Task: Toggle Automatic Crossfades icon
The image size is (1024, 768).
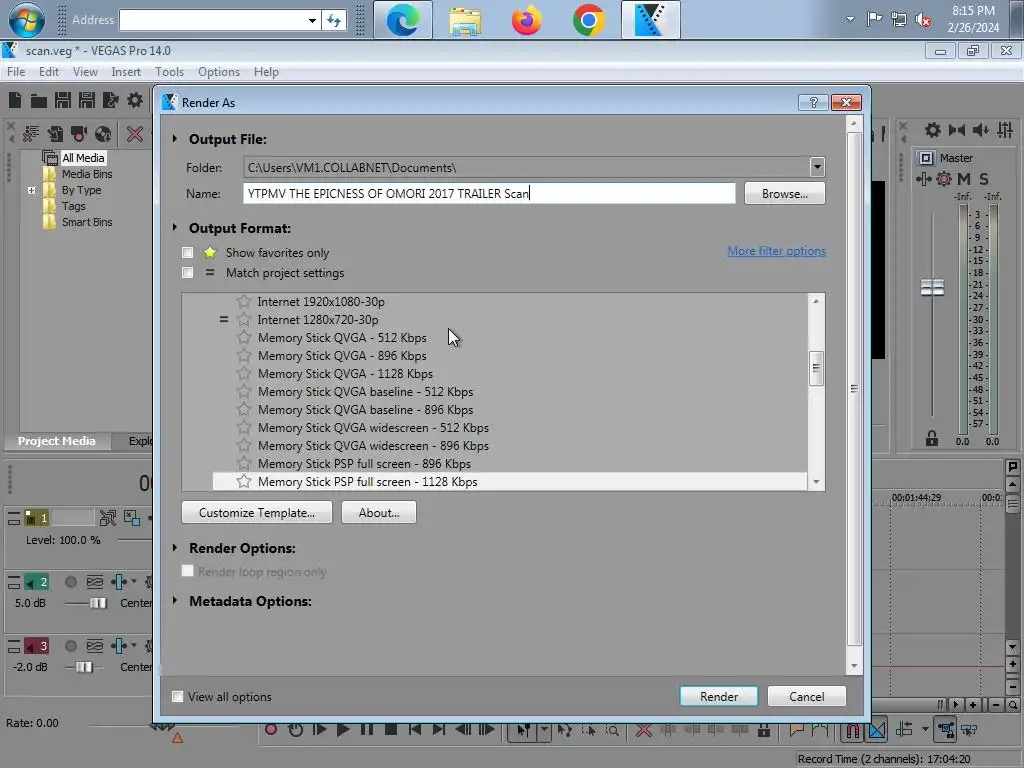Action: pos(878,730)
